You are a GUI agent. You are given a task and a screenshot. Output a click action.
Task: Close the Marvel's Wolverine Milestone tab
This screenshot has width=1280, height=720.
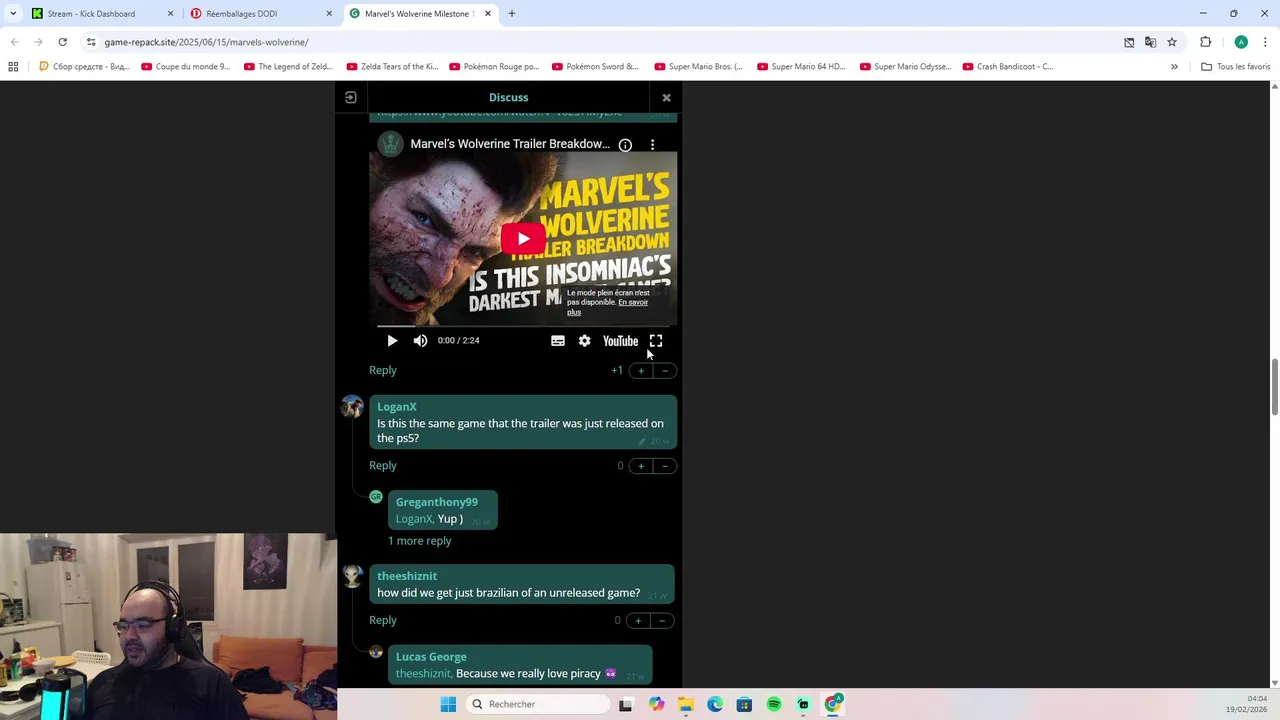click(x=488, y=14)
